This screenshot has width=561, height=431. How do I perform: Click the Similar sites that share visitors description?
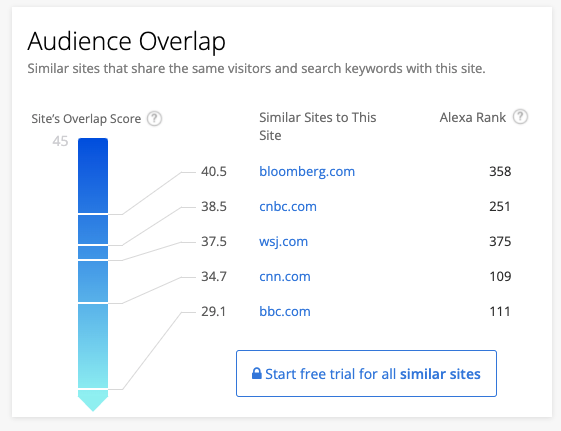coord(256,68)
